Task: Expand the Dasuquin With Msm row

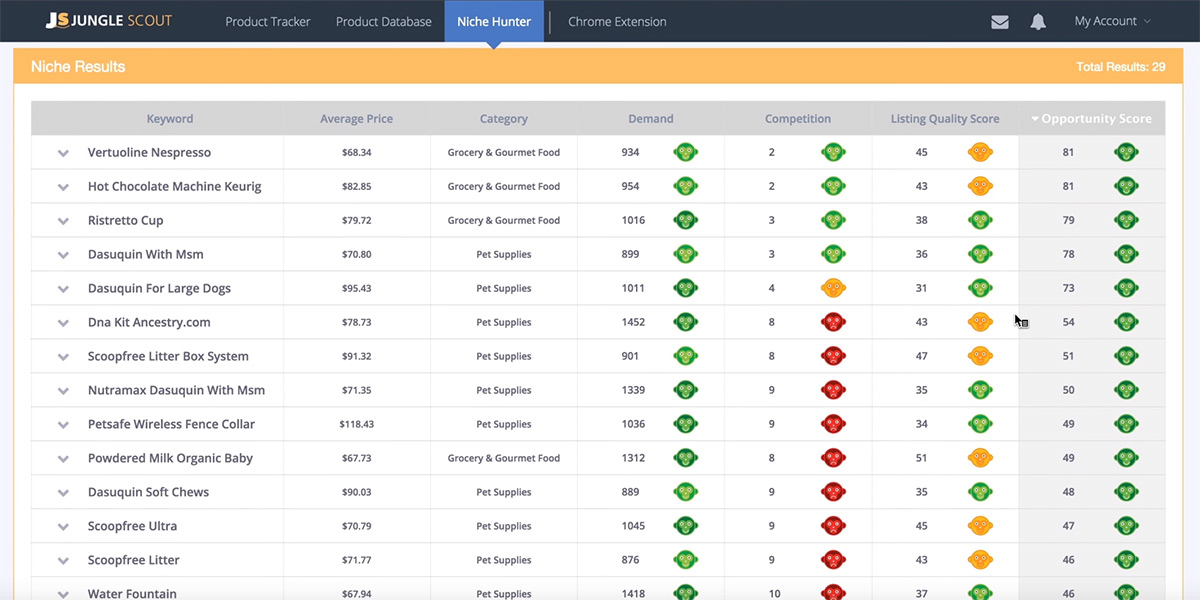Action: click(x=63, y=255)
